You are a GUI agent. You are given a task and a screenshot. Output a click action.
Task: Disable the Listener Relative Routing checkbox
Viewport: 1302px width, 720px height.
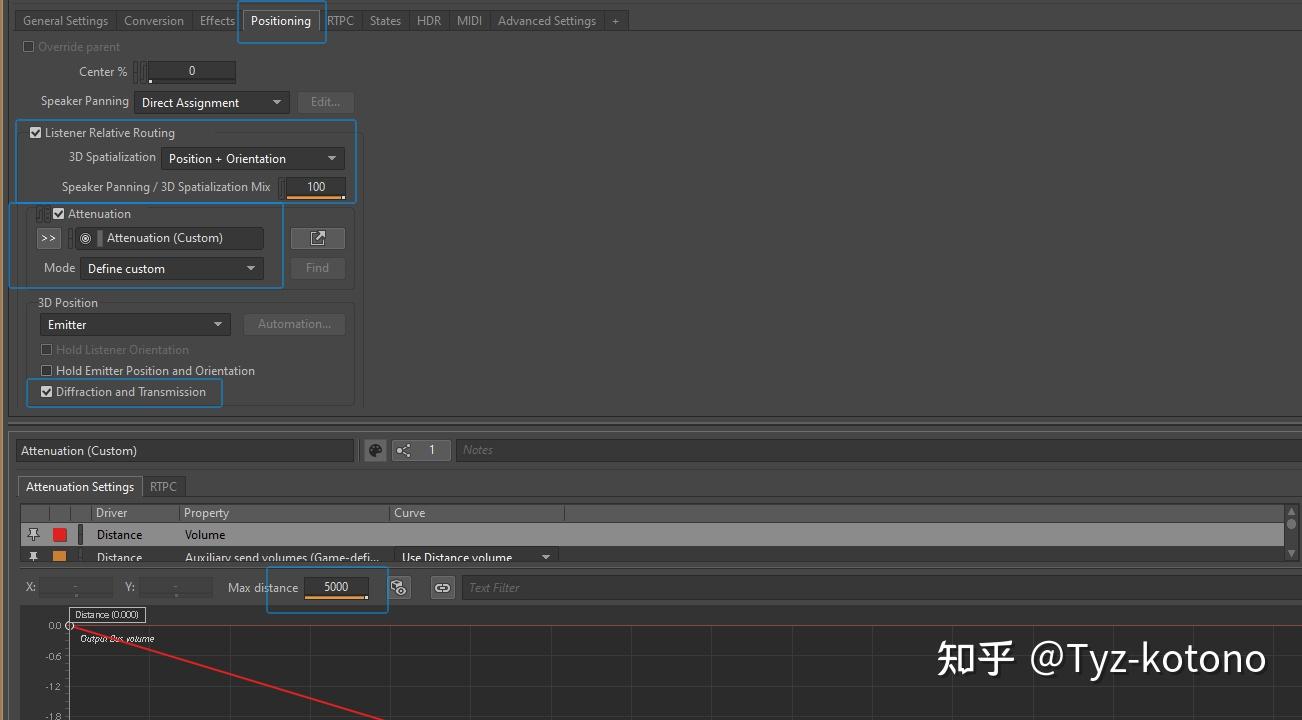tap(35, 132)
